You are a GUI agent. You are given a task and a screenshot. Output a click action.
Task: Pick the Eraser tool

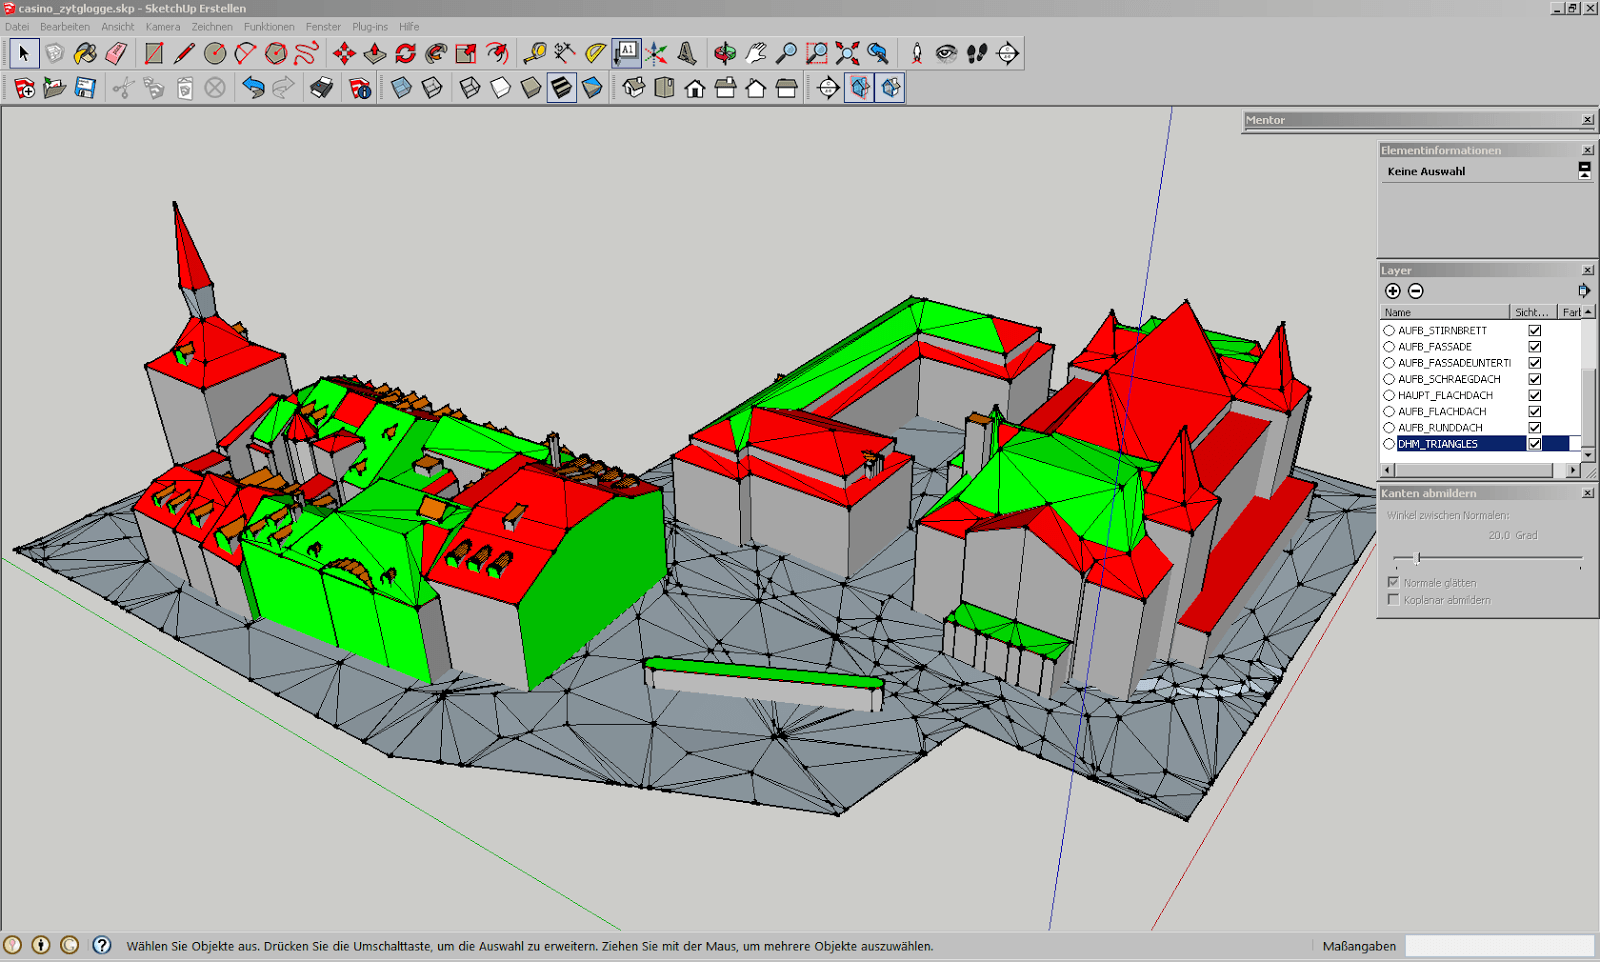pos(116,53)
